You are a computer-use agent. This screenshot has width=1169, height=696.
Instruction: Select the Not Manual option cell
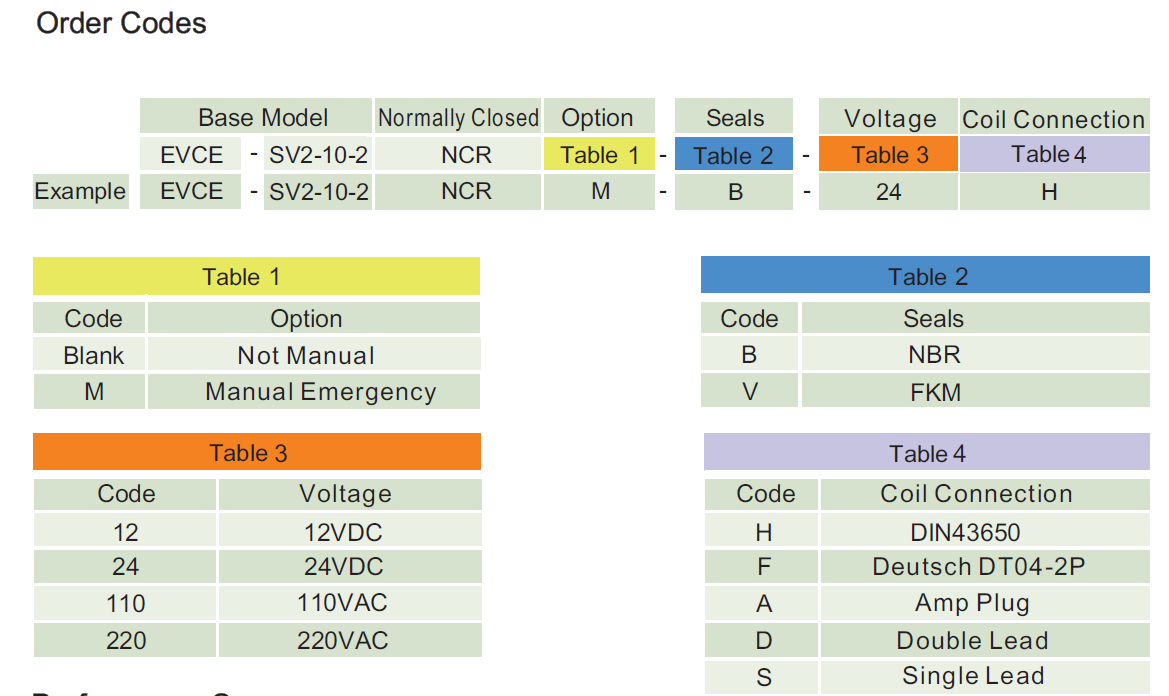[x=306, y=355]
